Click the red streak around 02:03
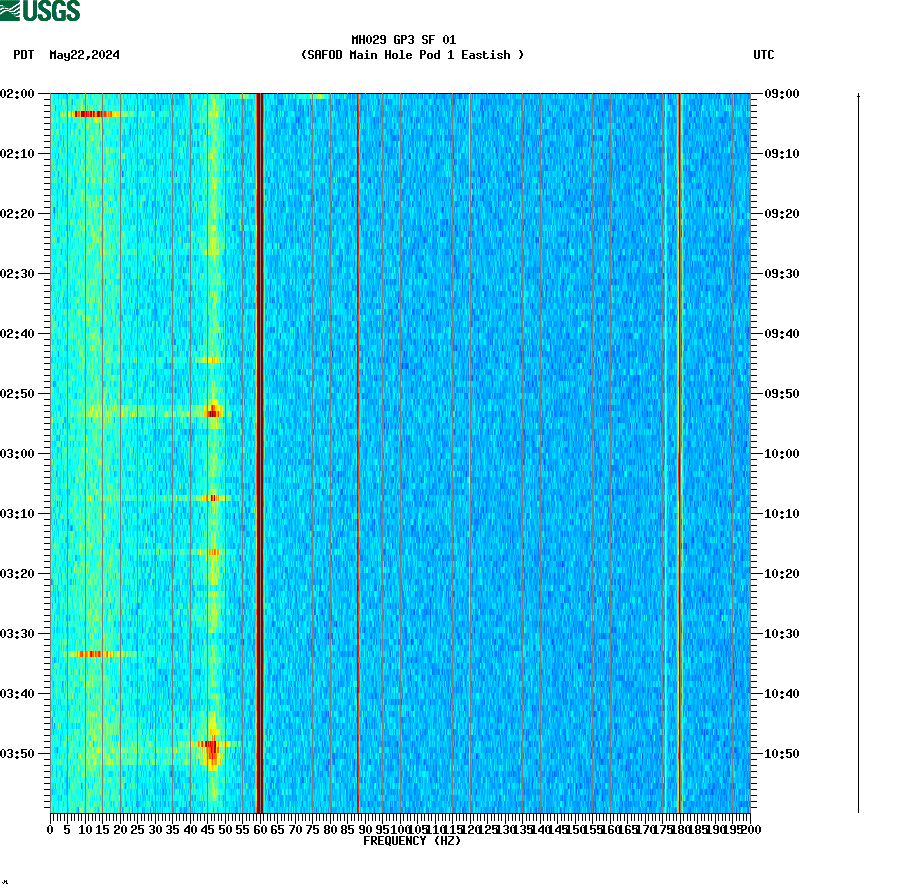This screenshot has width=902, height=893. [x=95, y=113]
